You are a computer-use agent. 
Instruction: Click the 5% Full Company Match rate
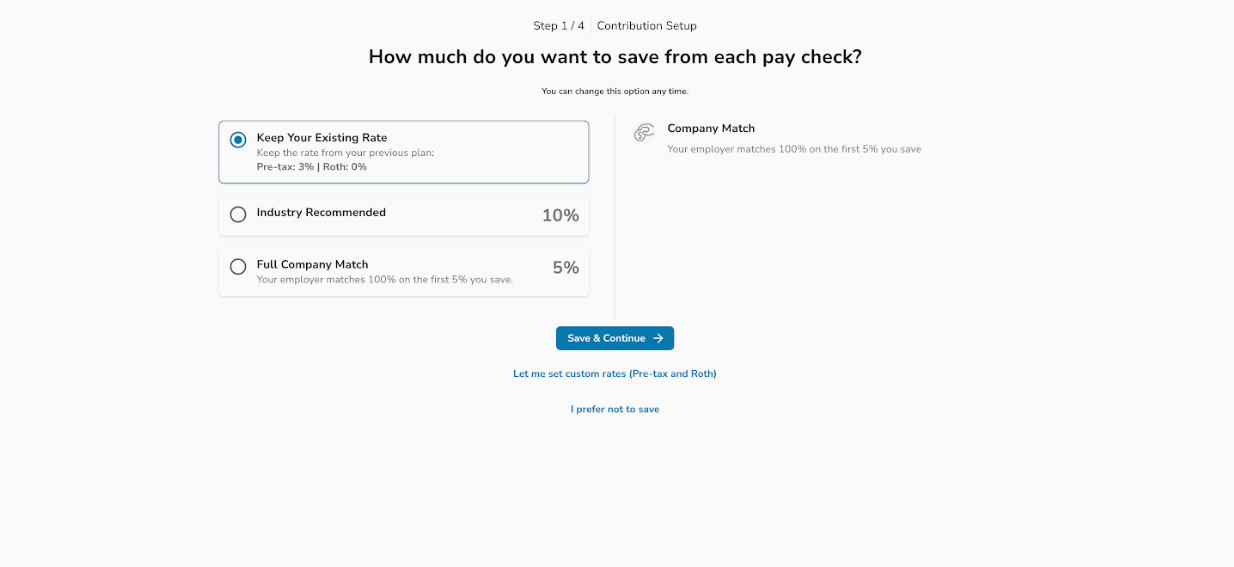click(566, 268)
